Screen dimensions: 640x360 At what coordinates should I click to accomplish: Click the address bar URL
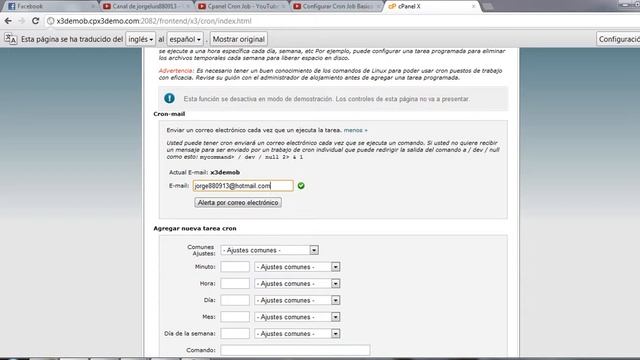pos(154,21)
